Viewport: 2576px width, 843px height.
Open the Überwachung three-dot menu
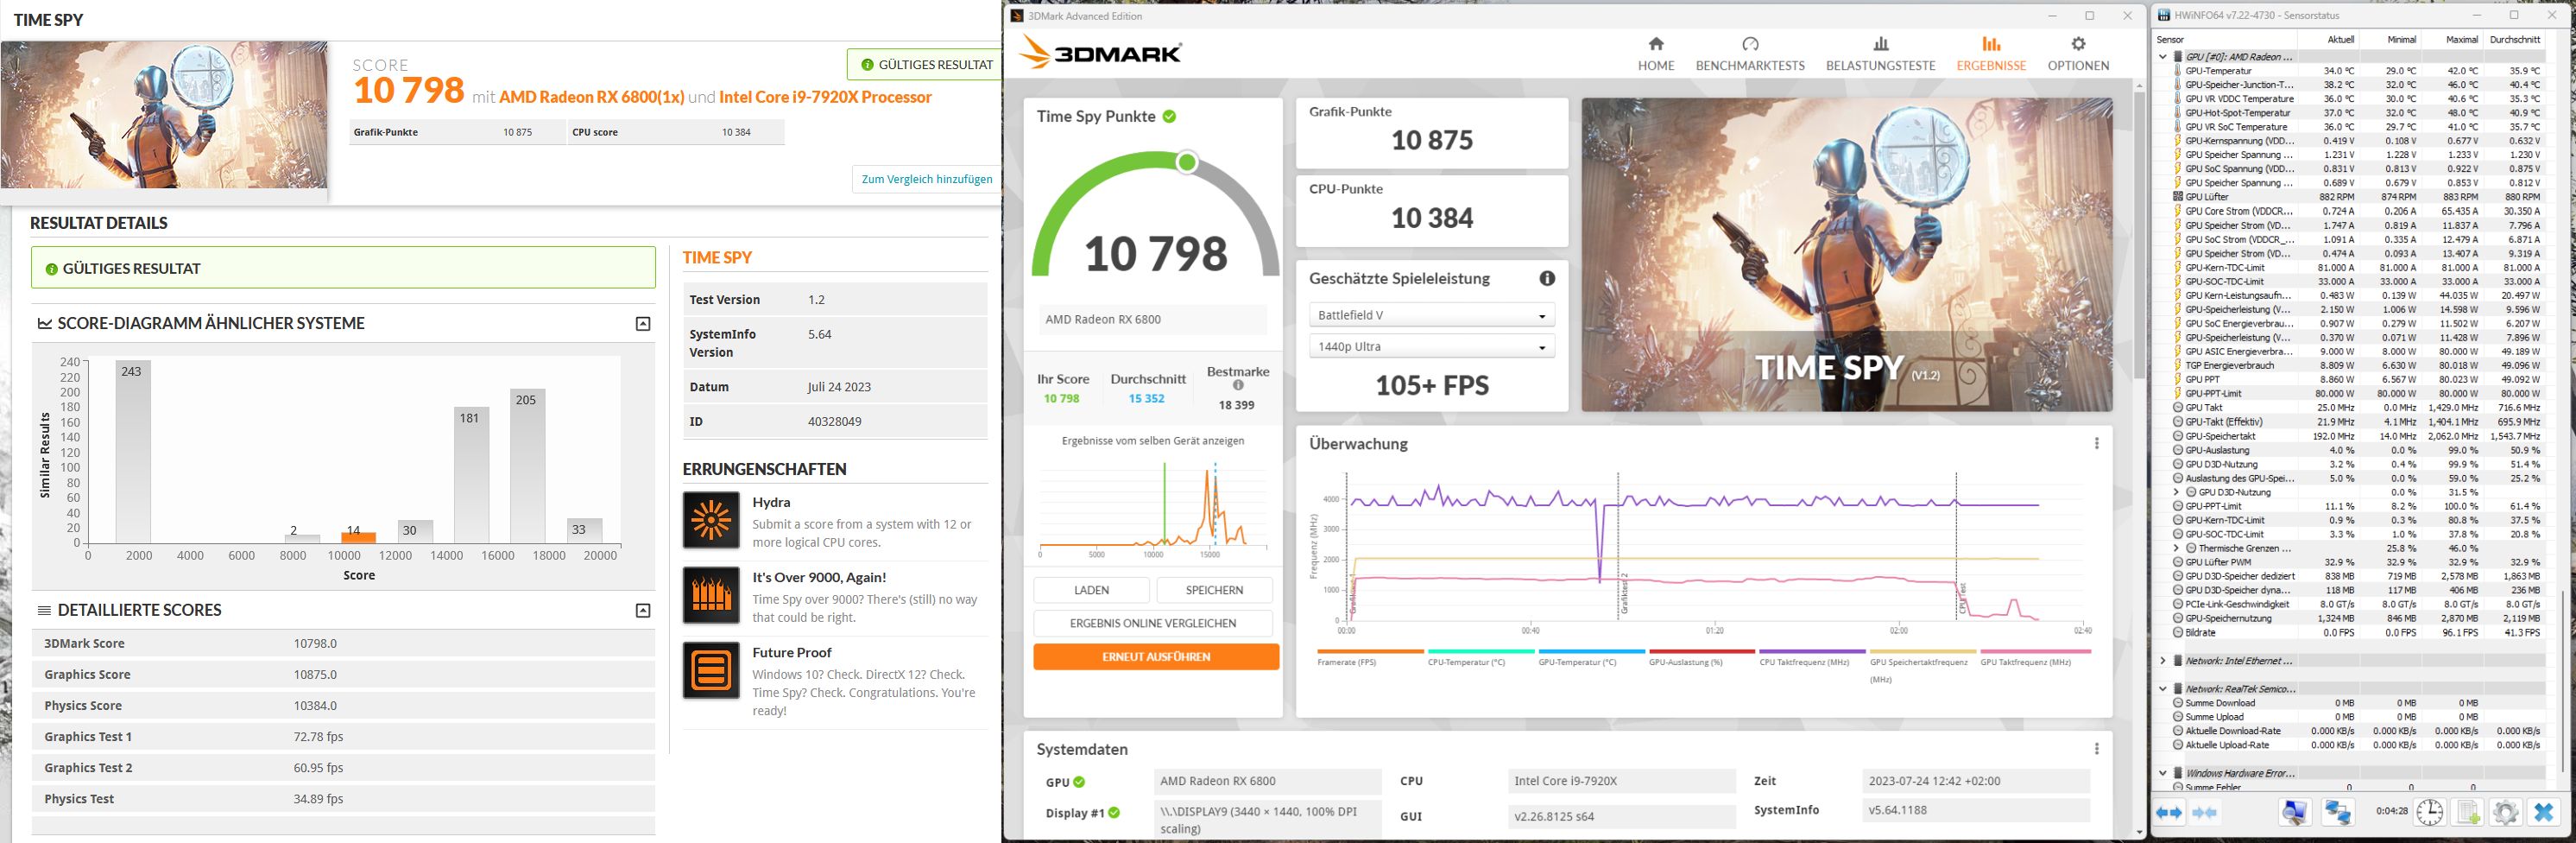(2097, 443)
